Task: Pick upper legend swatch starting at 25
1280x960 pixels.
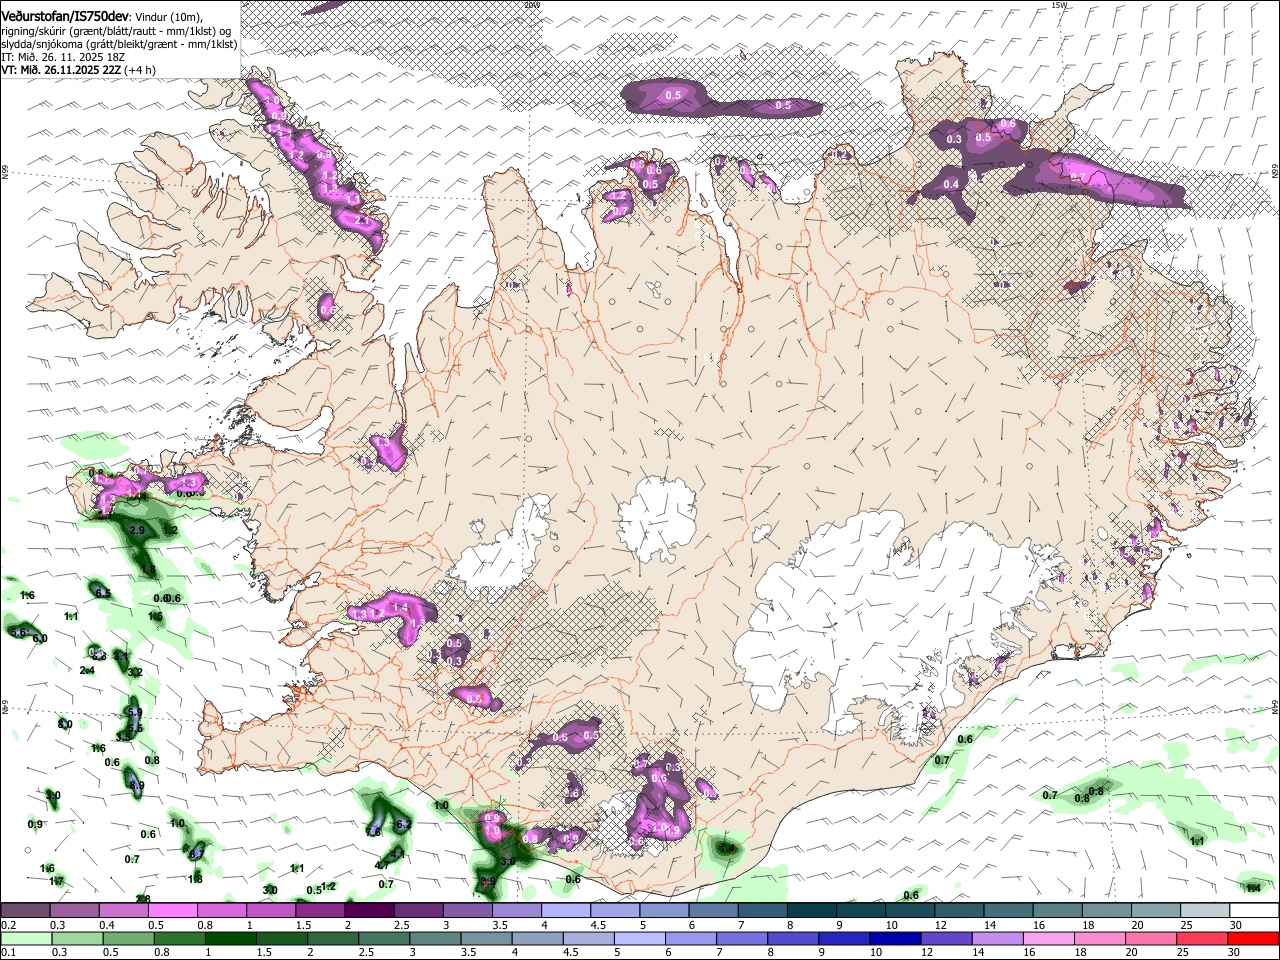Action: pyautogui.click(x=1205, y=910)
